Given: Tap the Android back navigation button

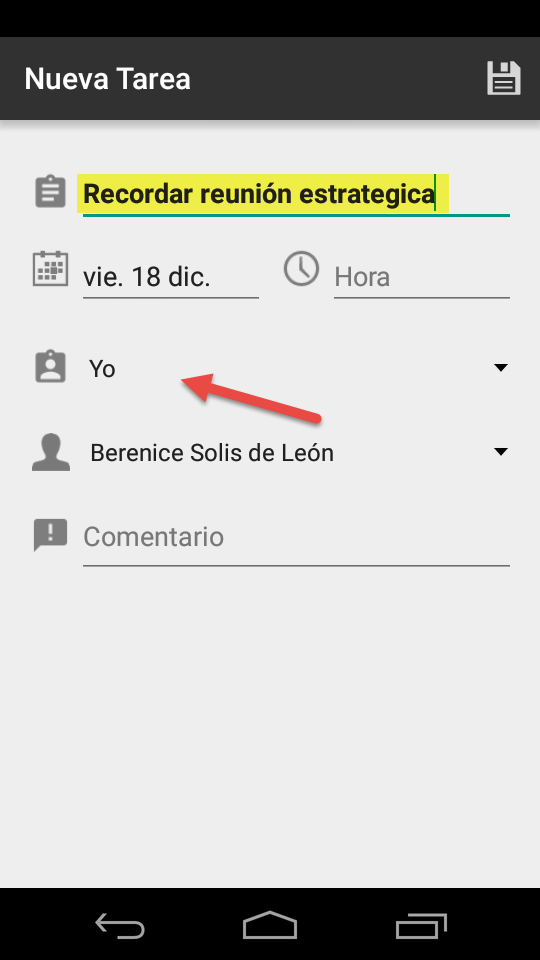Looking at the screenshot, I should 120,925.
